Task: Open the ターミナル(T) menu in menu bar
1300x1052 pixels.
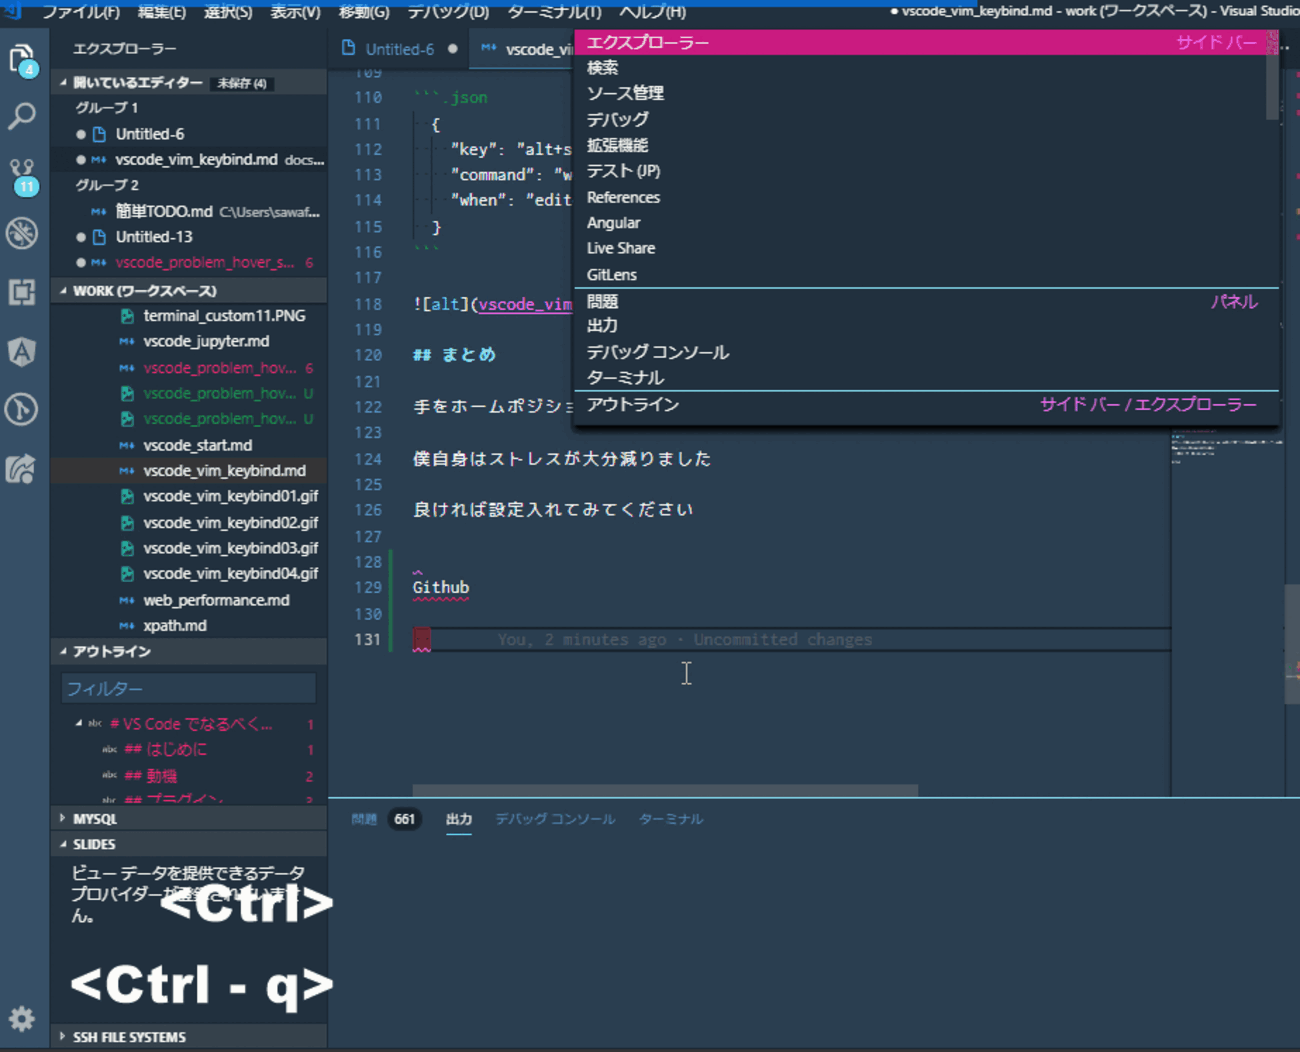Action: (x=554, y=12)
